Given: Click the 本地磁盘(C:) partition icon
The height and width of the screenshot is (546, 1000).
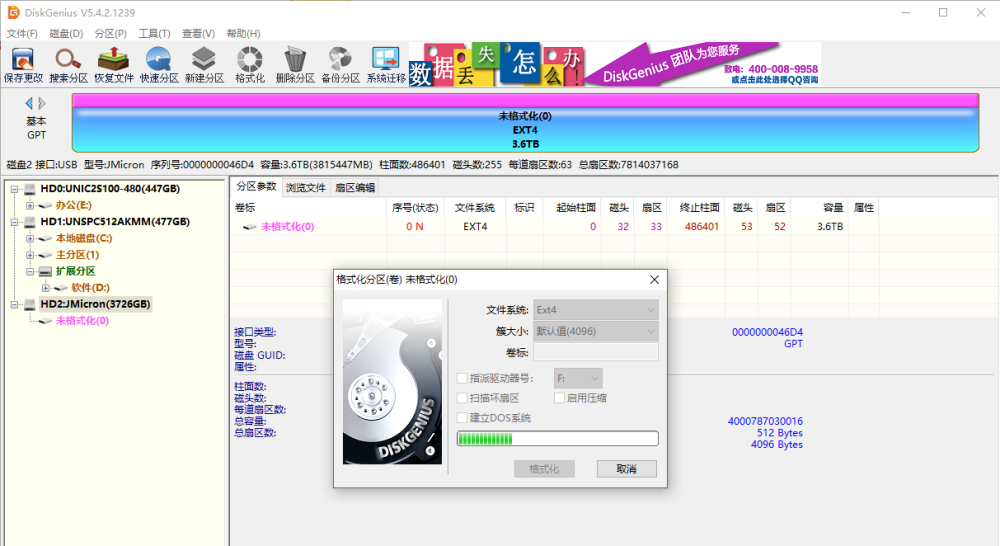Looking at the screenshot, I should (x=45, y=239).
